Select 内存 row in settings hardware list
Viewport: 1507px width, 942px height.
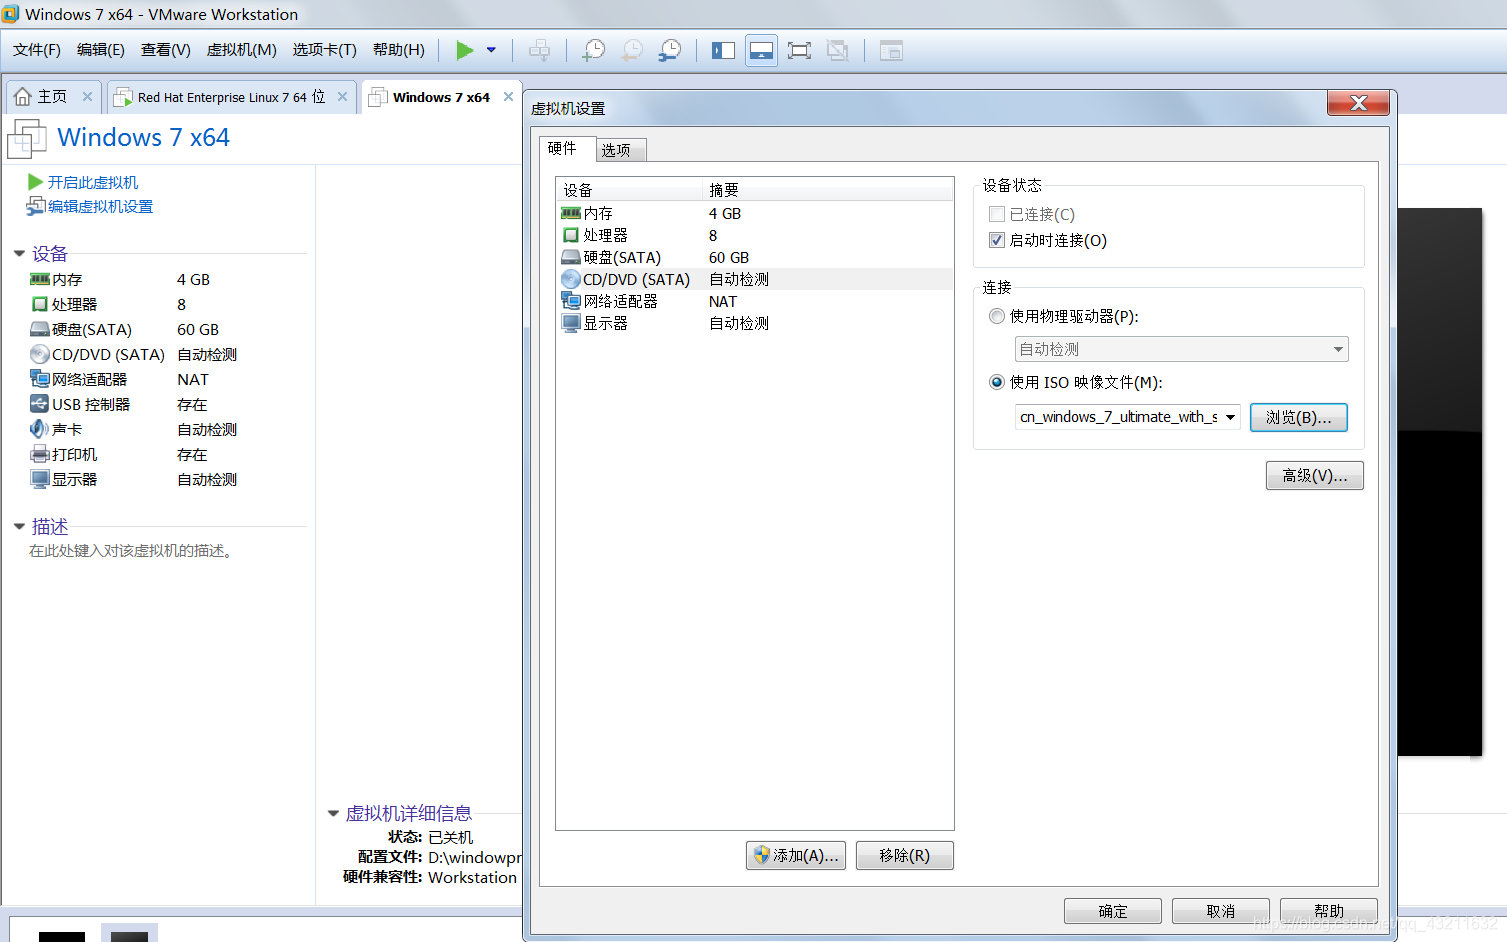[x=754, y=213]
